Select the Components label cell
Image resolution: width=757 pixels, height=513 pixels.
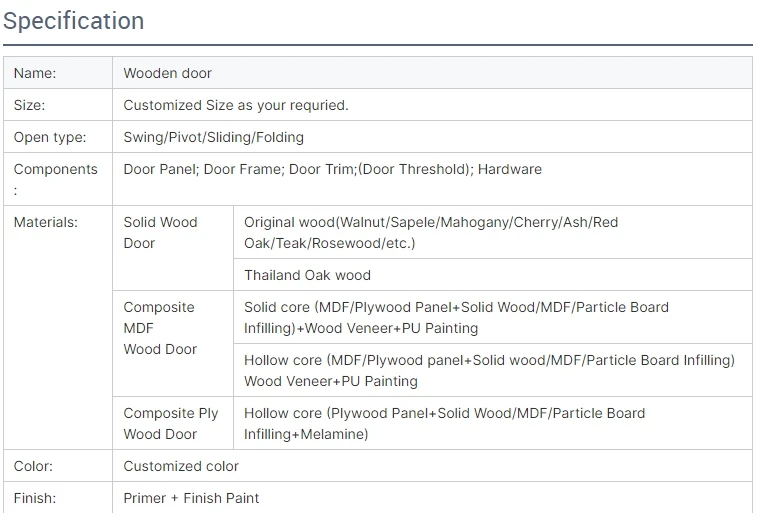pos(56,178)
